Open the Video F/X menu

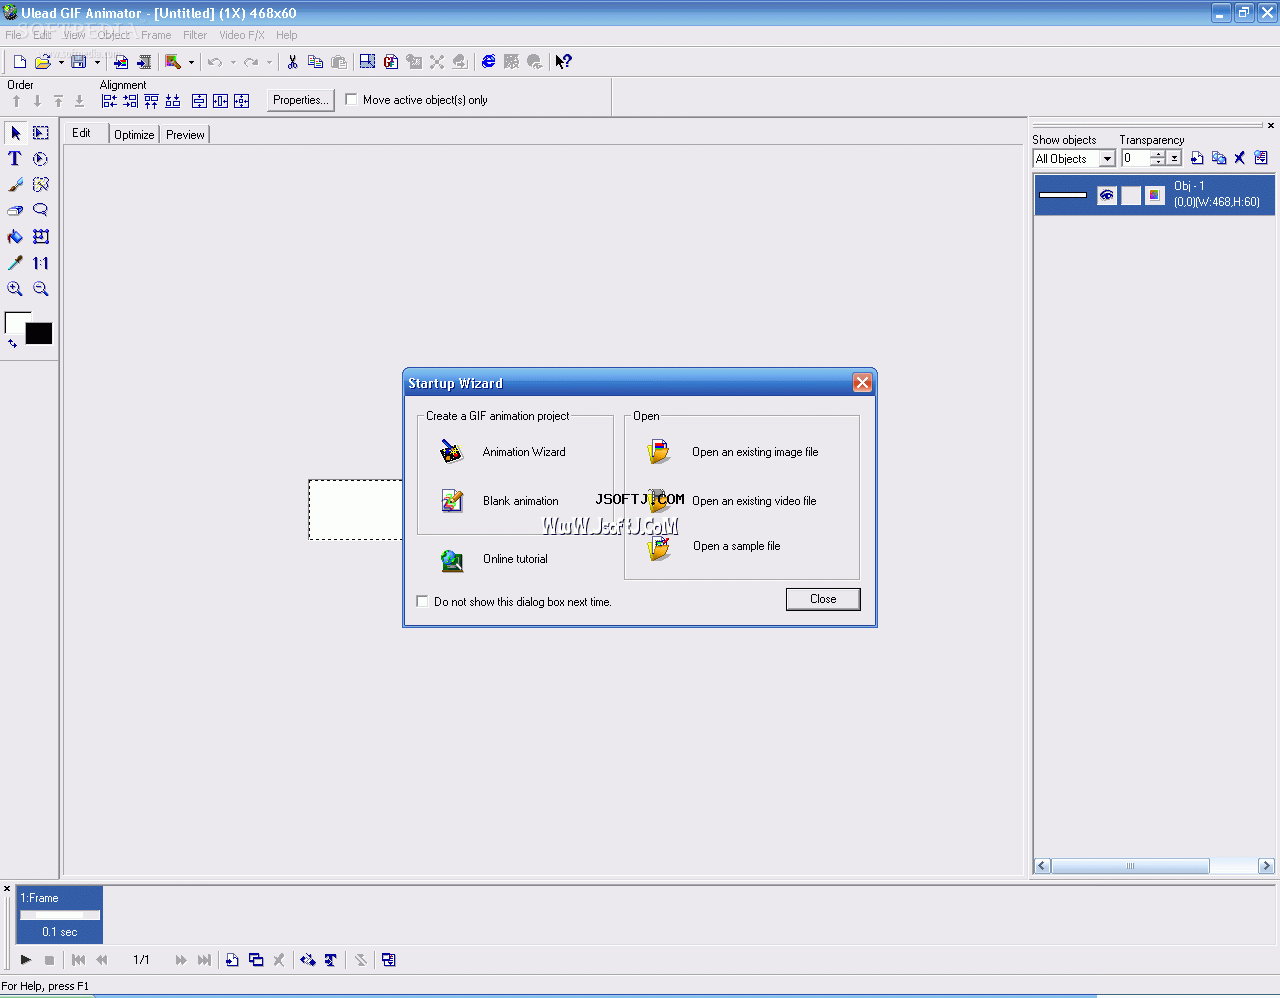coord(242,35)
